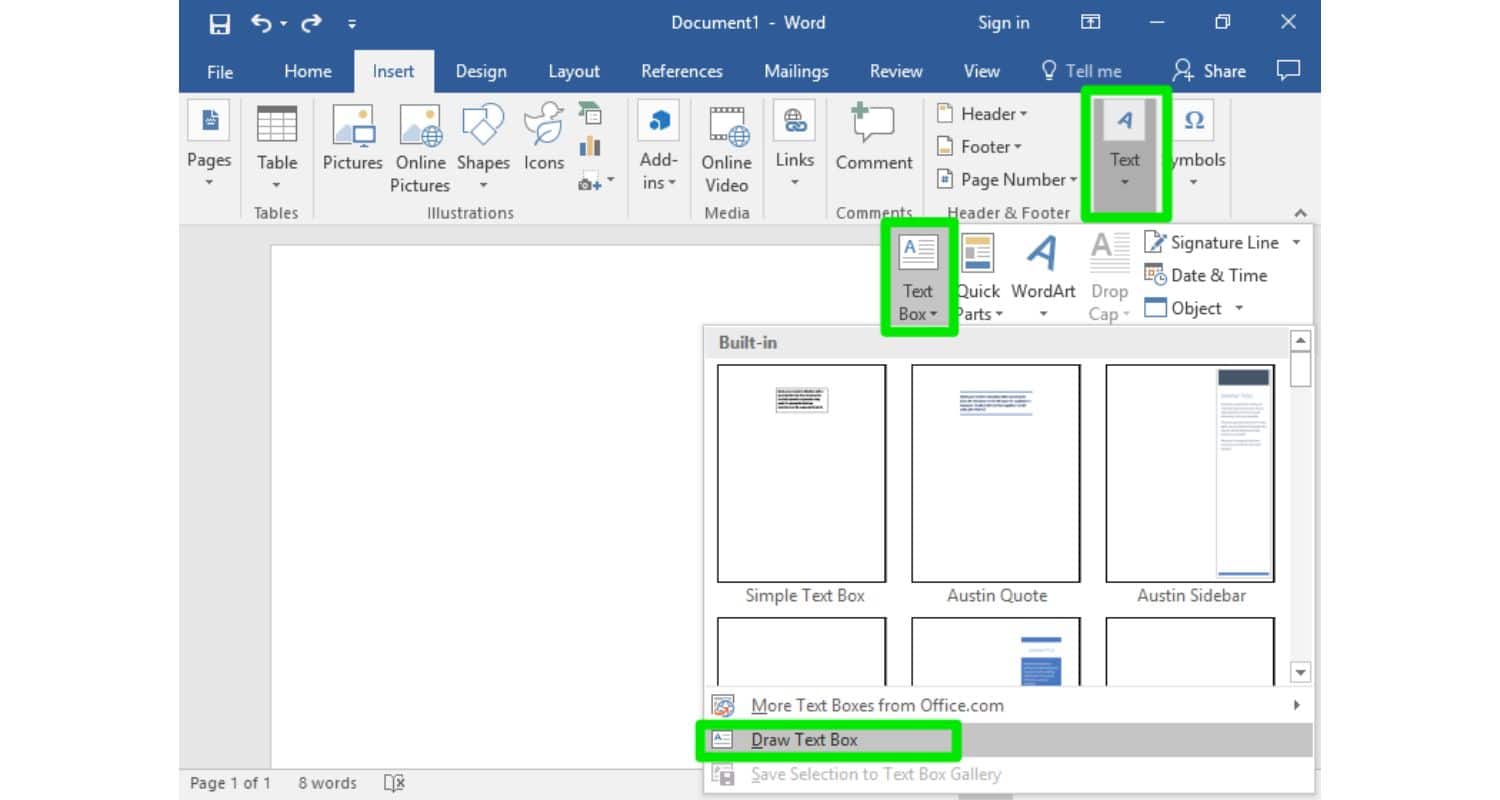Open More Text Boxes from Office.com
1500x800 pixels.
(x=1009, y=706)
